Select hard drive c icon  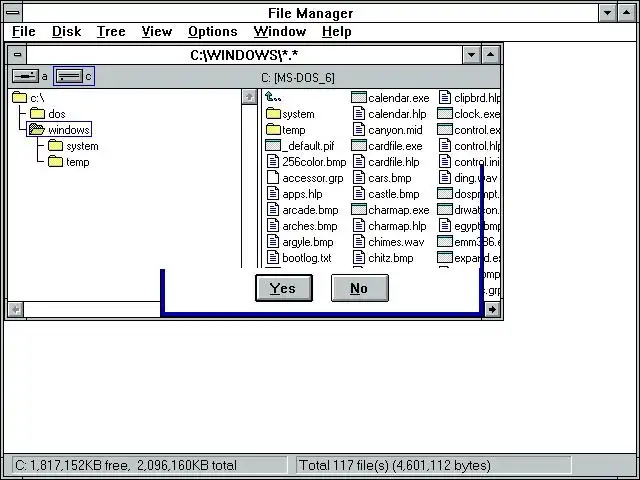69,76
